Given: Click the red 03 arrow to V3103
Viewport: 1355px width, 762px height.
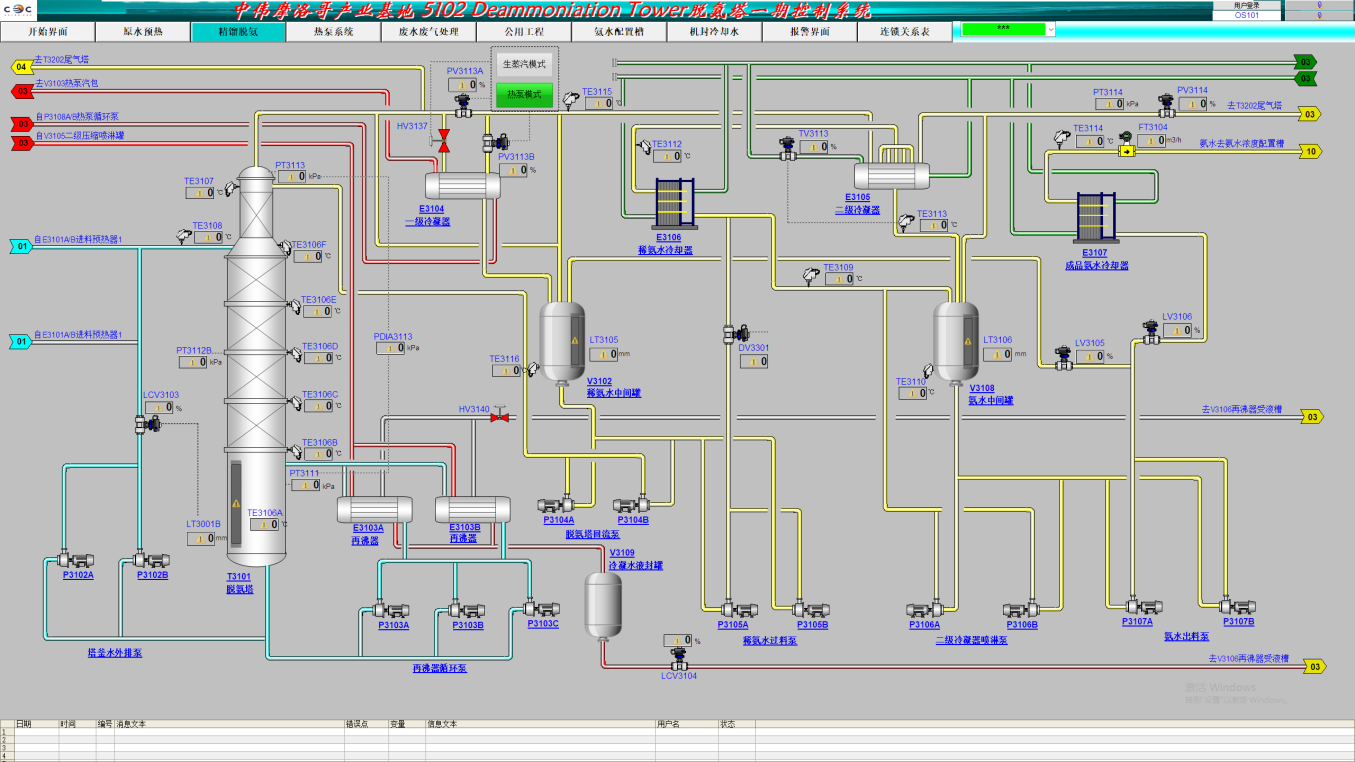Looking at the screenshot, I should (21, 91).
